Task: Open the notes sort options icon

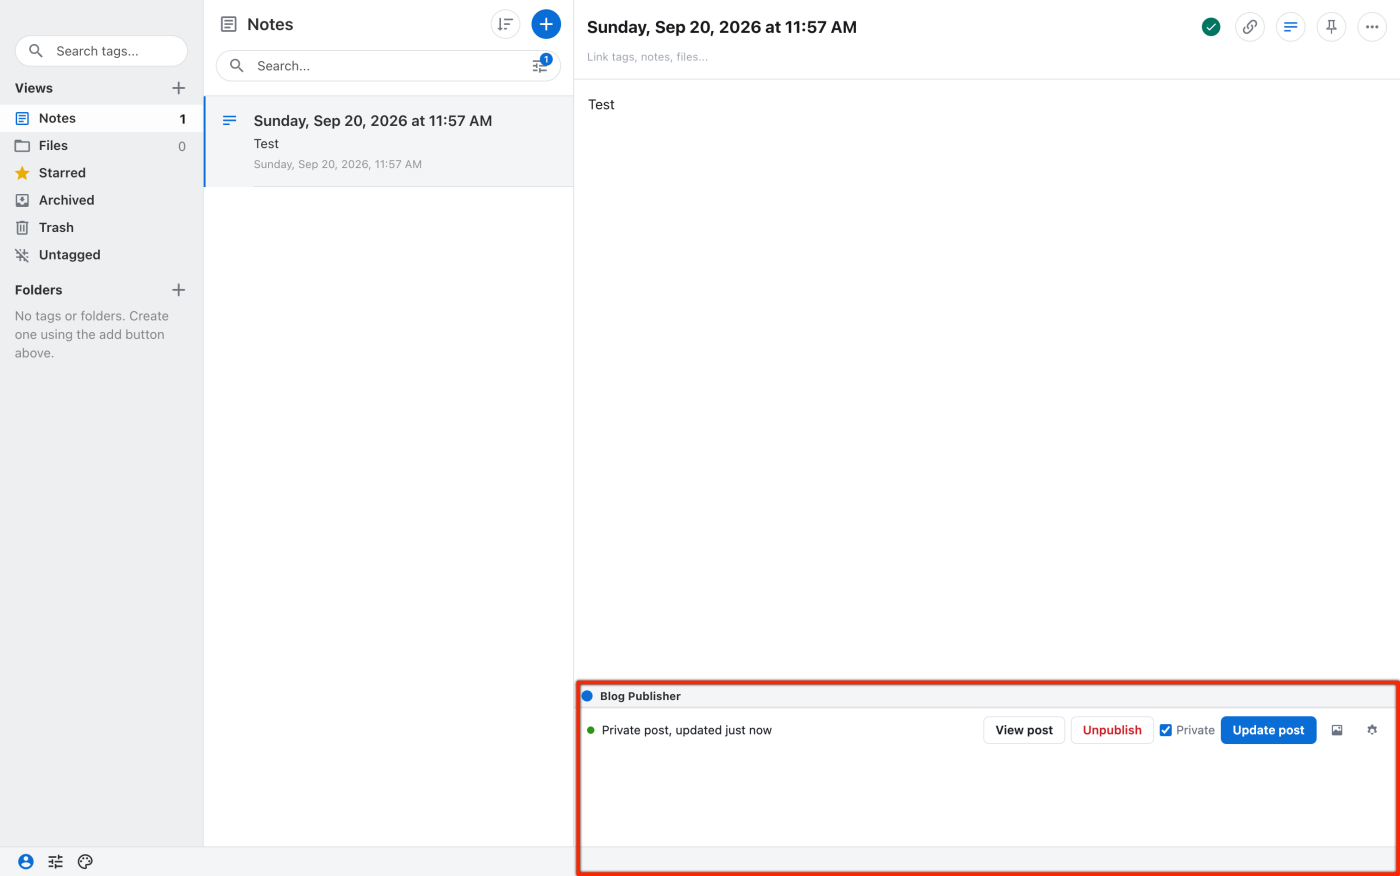Action: (x=505, y=24)
